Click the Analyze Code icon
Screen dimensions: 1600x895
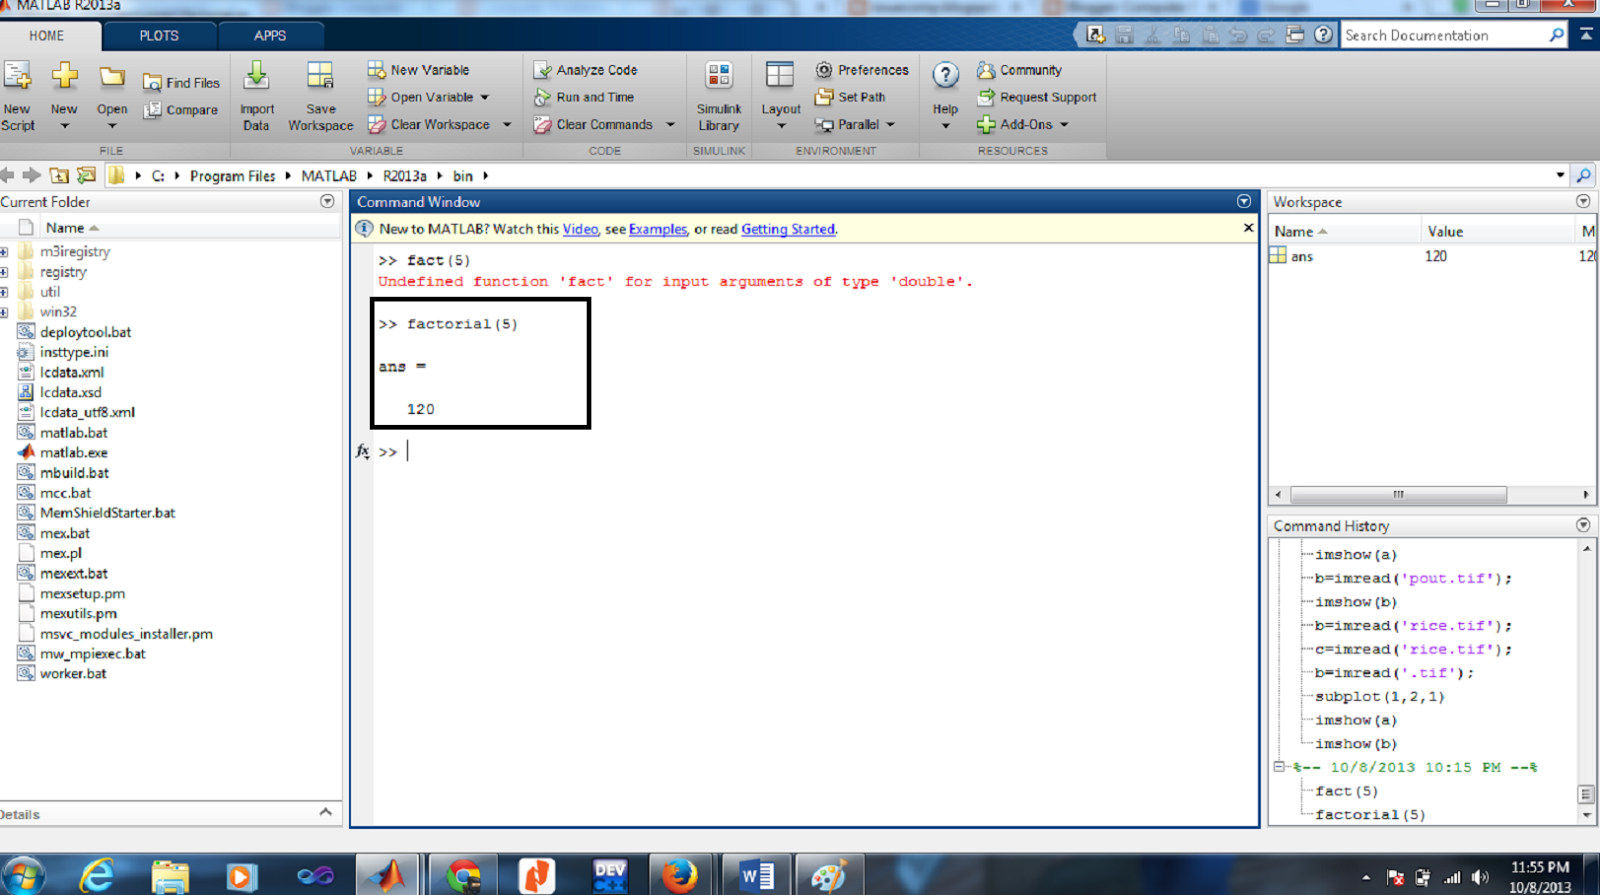[x=543, y=70]
